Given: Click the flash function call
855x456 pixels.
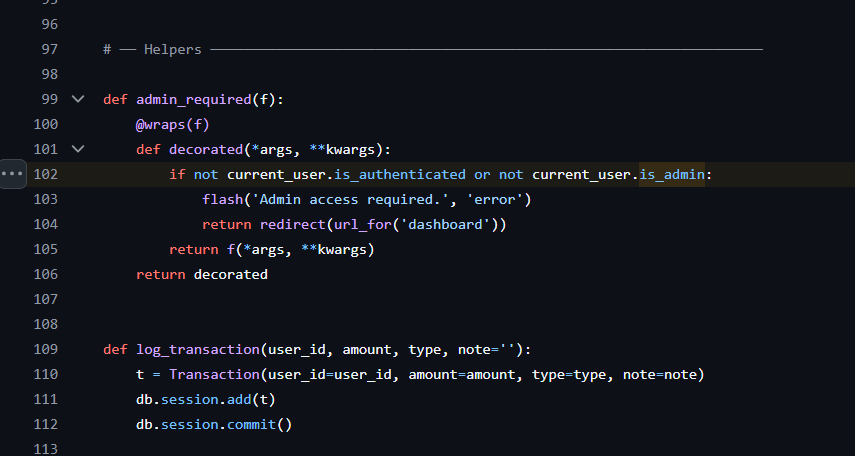Looking at the screenshot, I should [x=222, y=199].
